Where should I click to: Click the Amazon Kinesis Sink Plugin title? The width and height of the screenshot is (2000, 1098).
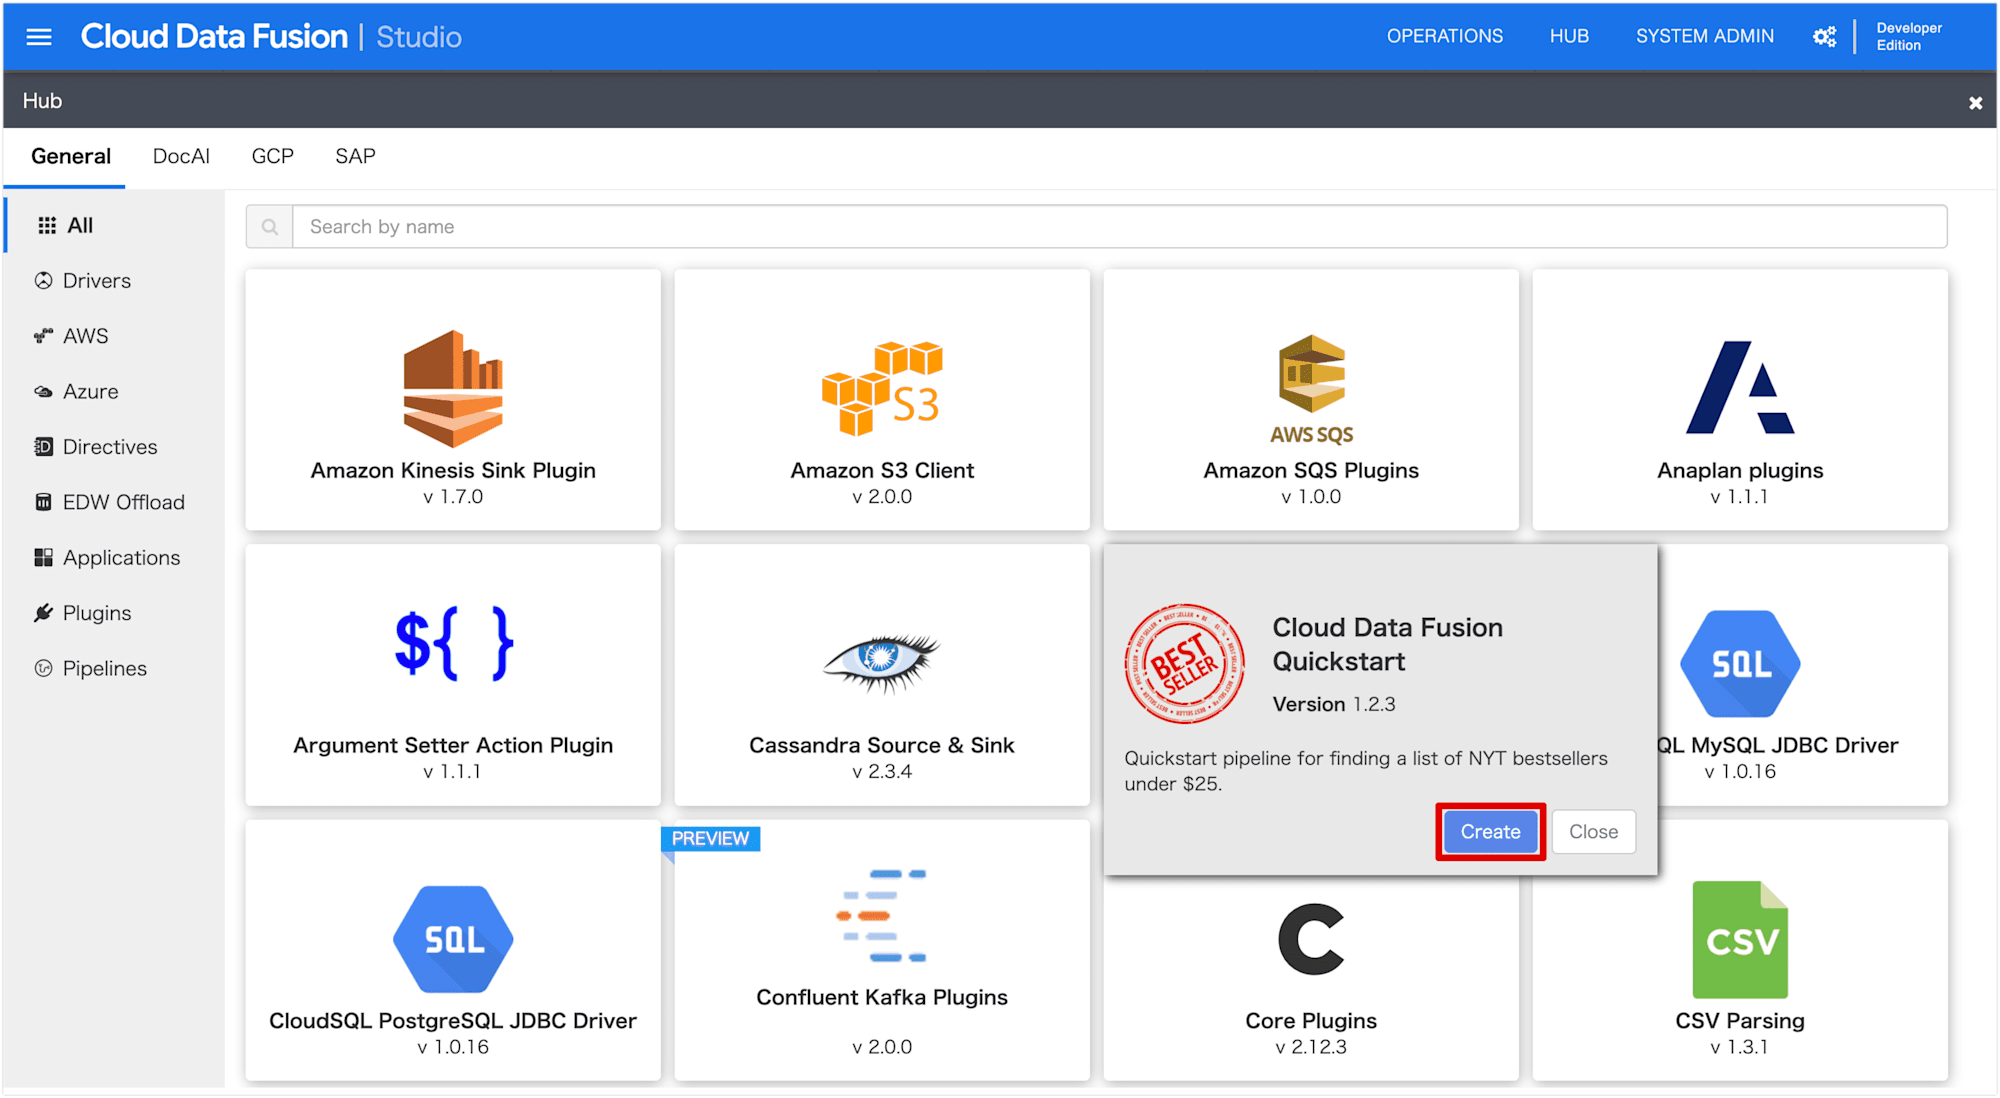click(453, 470)
